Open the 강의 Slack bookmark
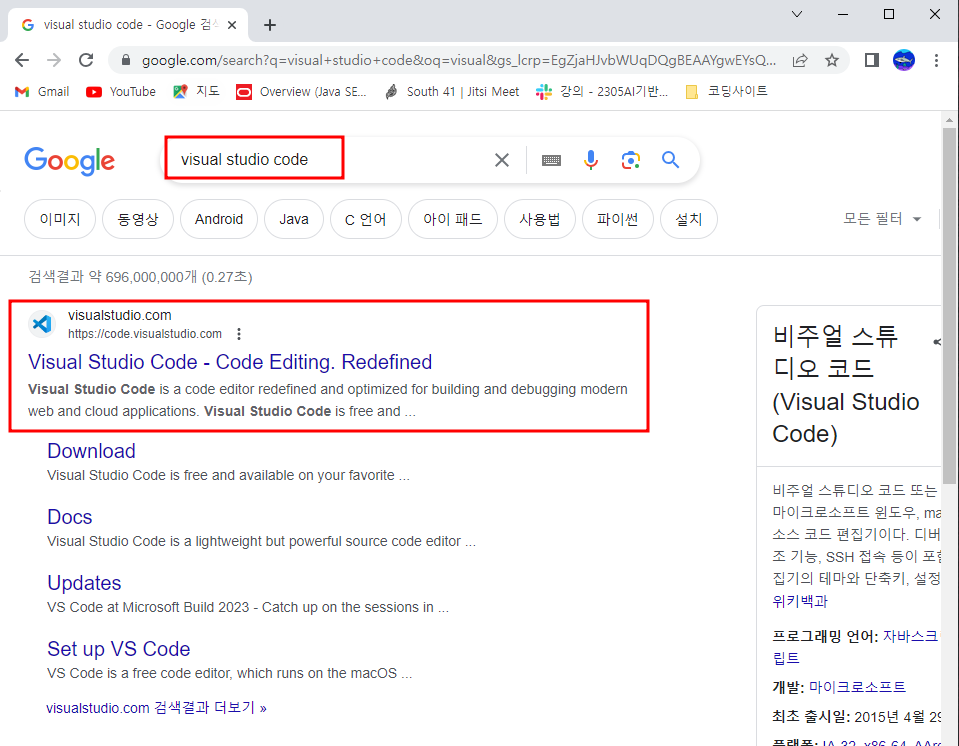This screenshot has width=959, height=746. 602,92
